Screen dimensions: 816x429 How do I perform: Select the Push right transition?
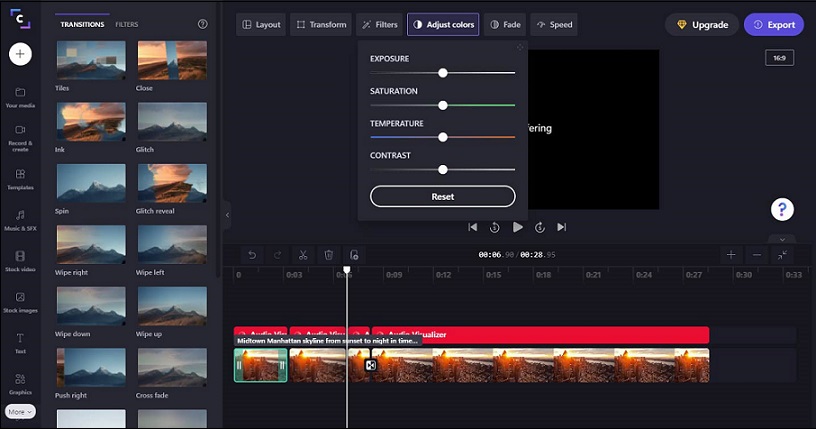tap(91, 368)
